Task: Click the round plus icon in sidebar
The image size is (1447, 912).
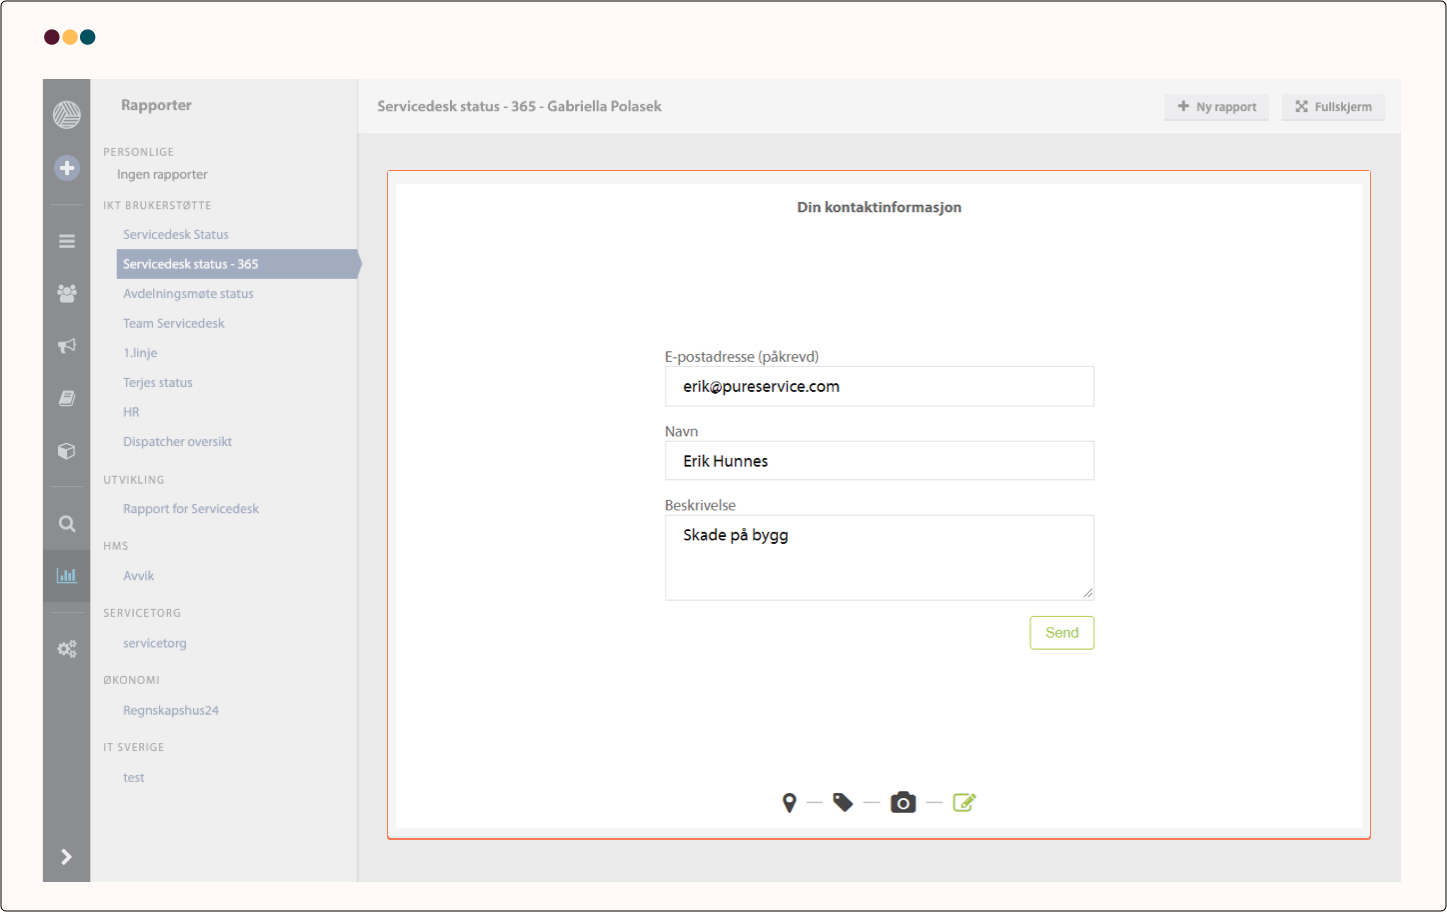Action: point(67,168)
